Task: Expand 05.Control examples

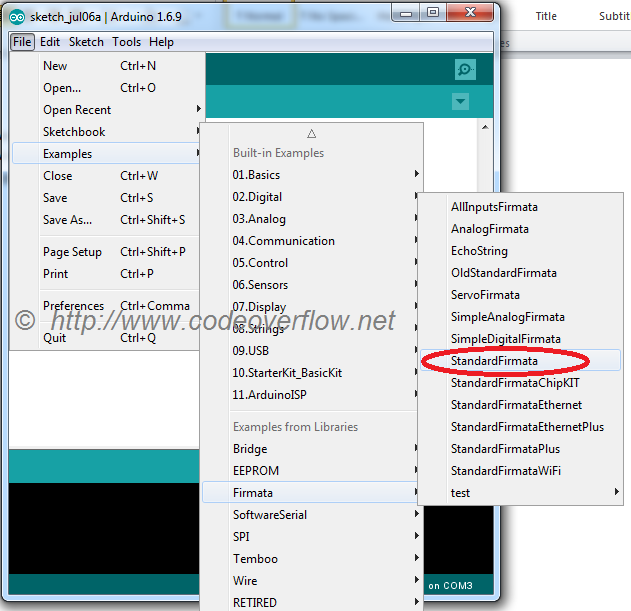Action: tap(311, 263)
